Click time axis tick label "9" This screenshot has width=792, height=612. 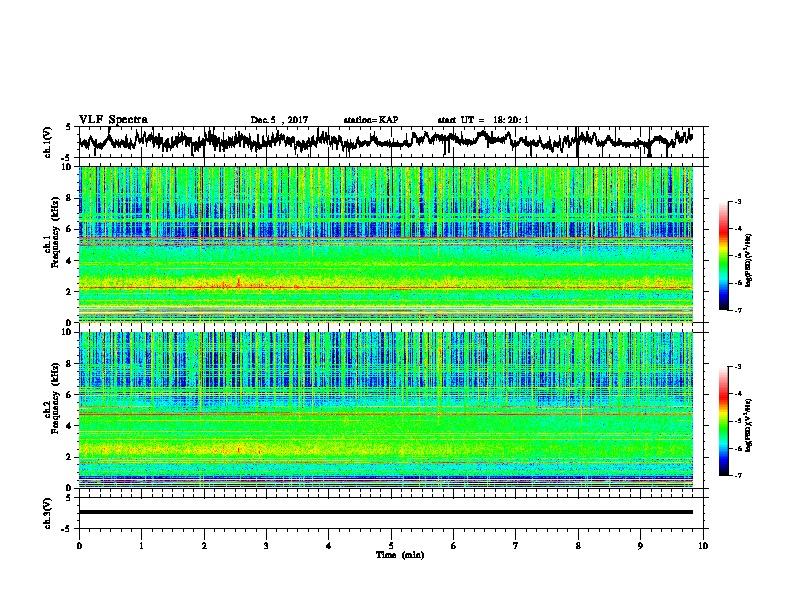click(x=640, y=546)
